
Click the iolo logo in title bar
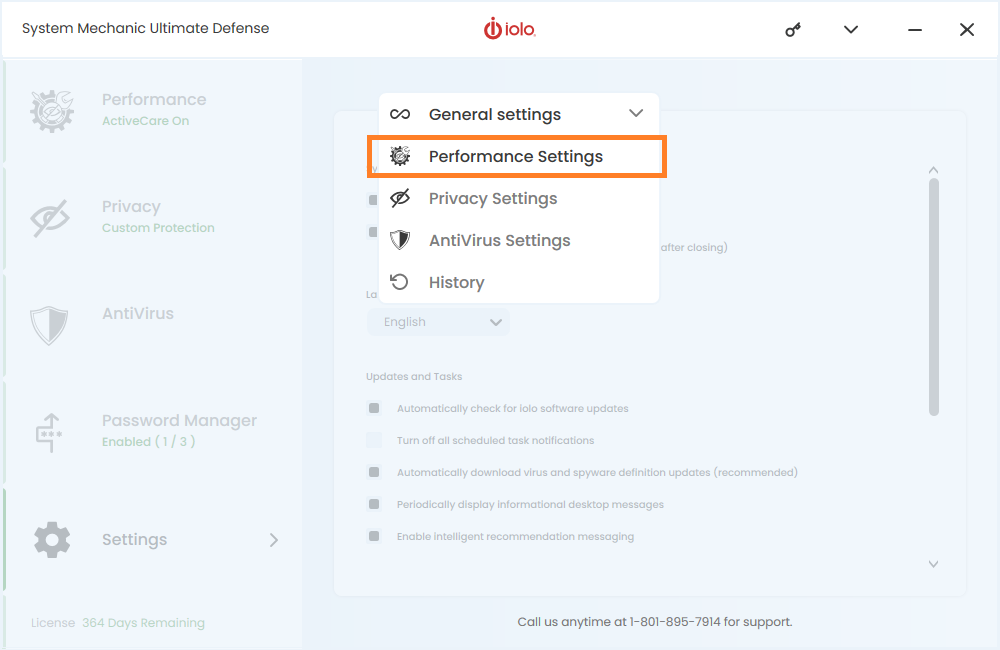click(x=509, y=29)
